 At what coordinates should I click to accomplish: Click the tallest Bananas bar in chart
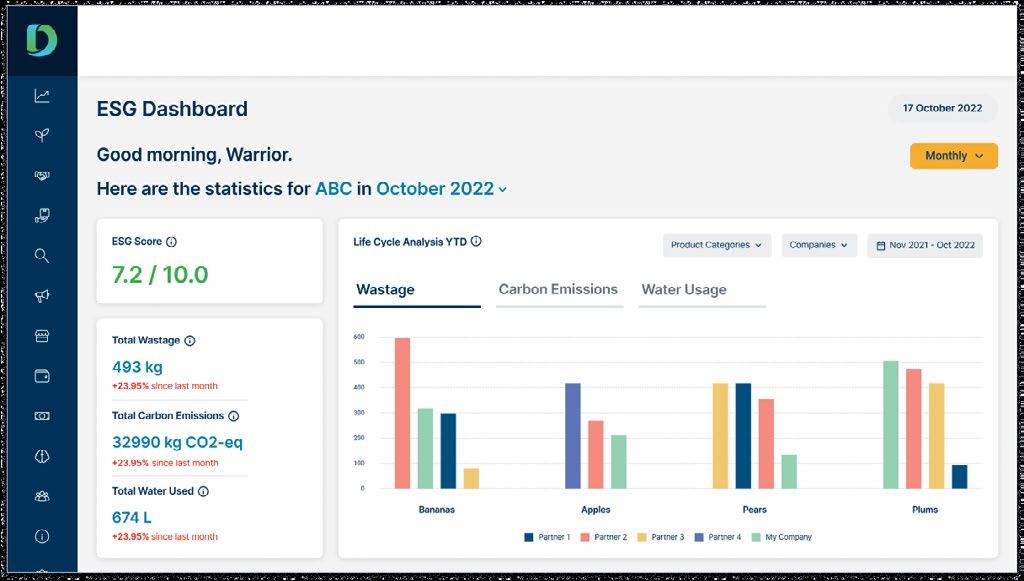[402, 414]
